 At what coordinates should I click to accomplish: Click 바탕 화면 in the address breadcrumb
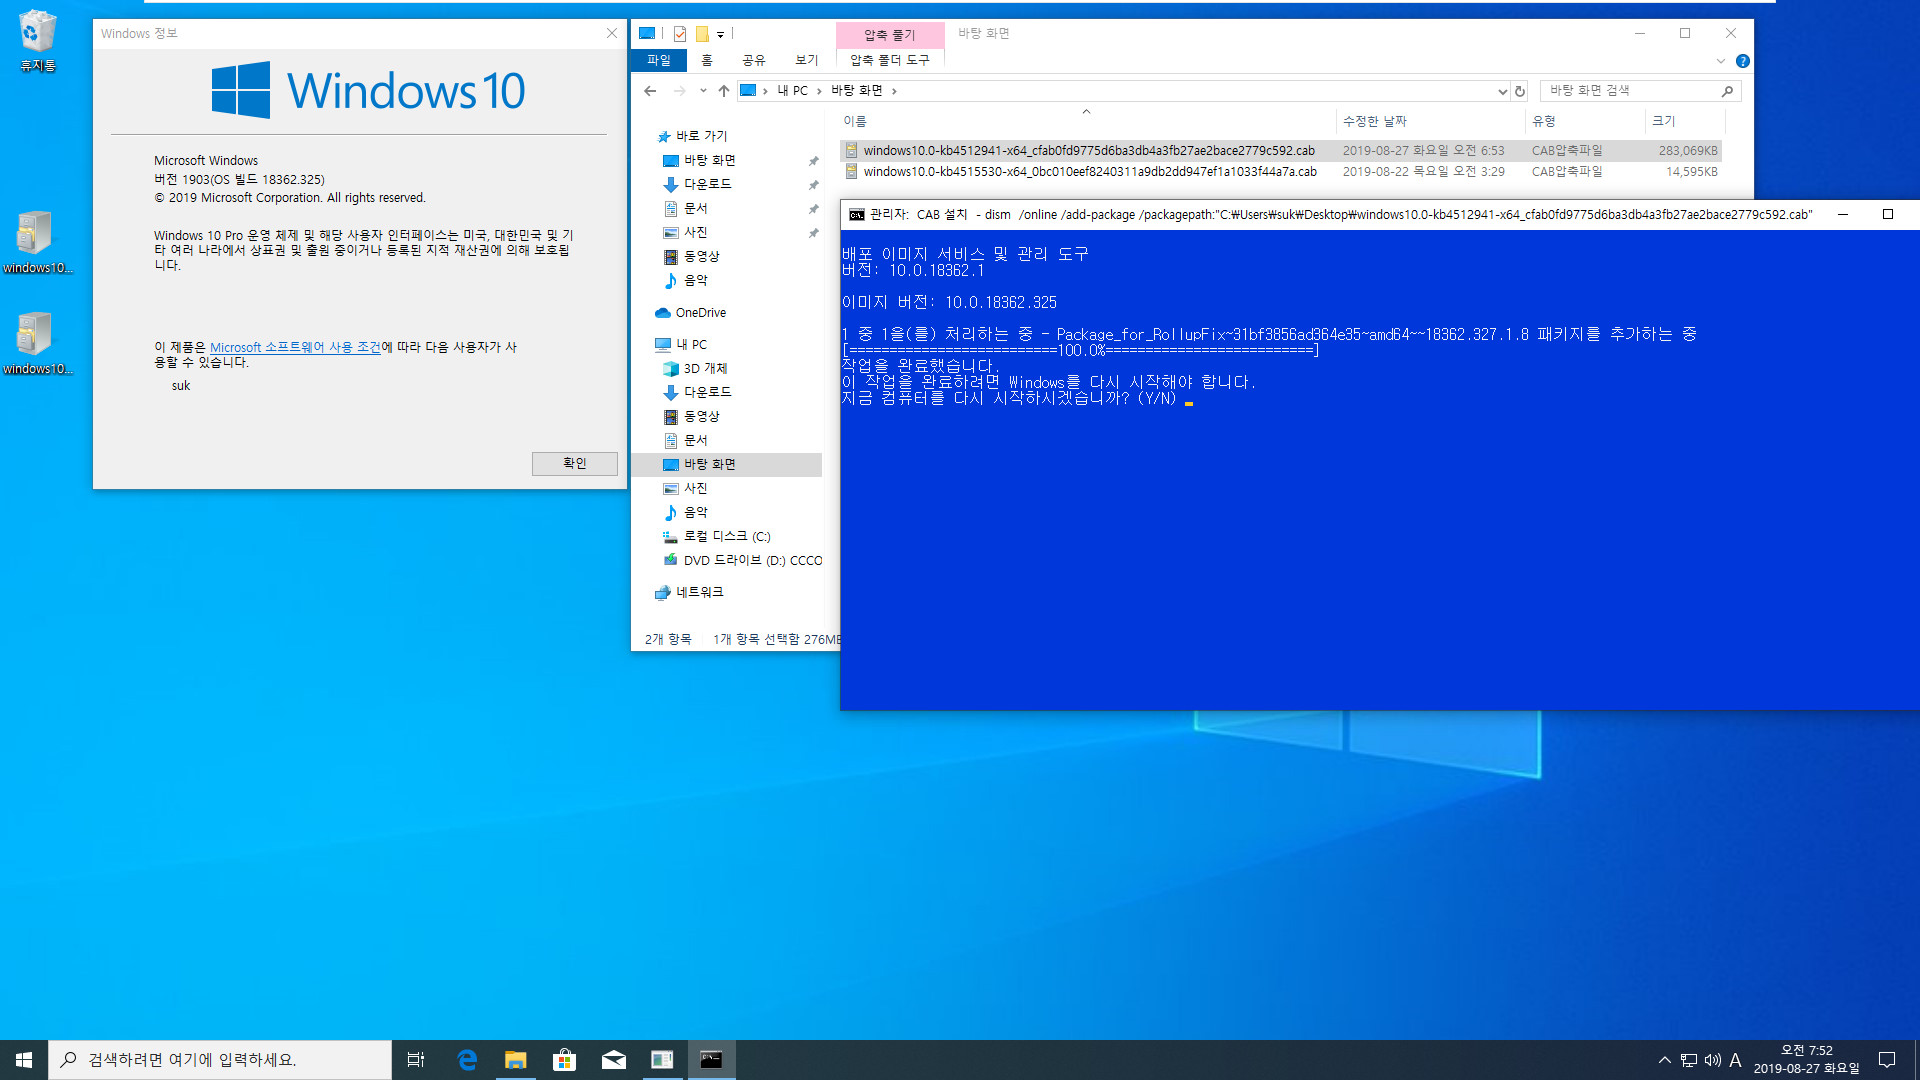[857, 91]
